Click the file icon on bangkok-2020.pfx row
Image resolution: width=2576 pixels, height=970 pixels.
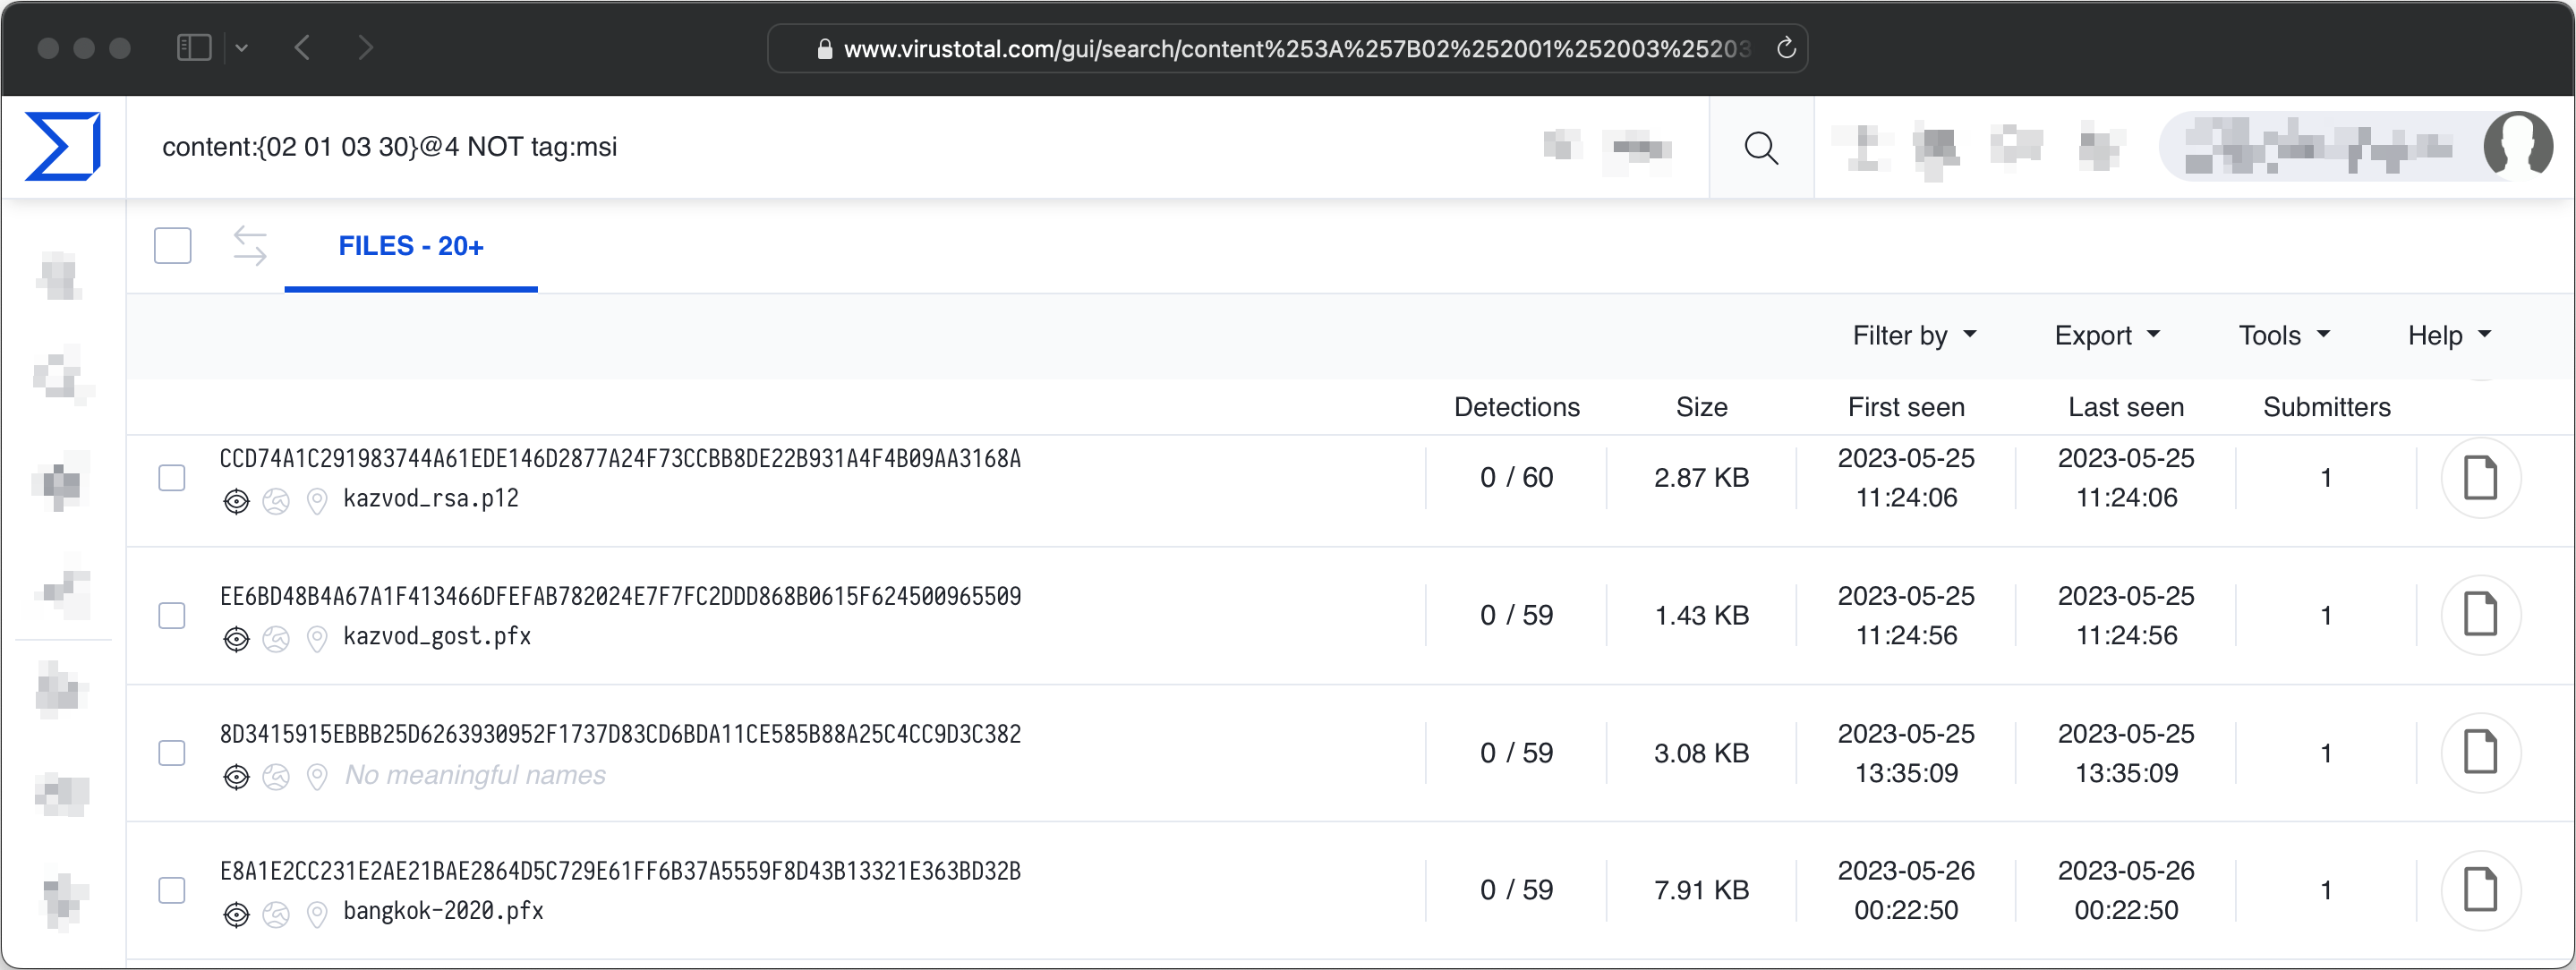pos(2479,890)
